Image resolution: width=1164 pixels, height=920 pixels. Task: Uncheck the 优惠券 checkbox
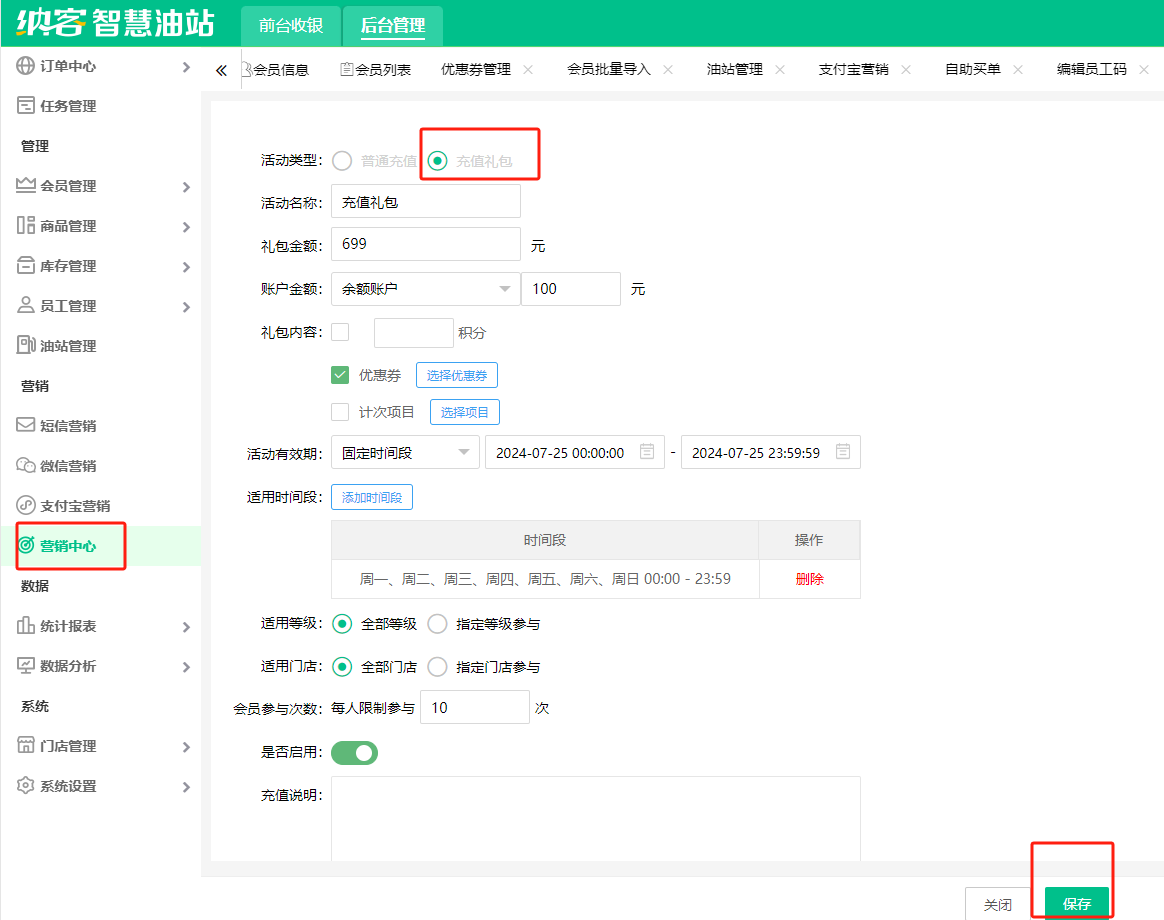pos(340,375)
